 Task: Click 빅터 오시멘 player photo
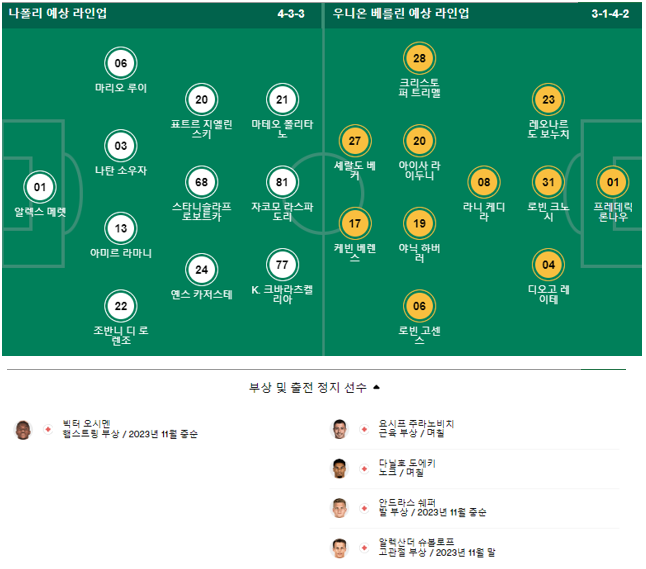(x=23, y=430)
